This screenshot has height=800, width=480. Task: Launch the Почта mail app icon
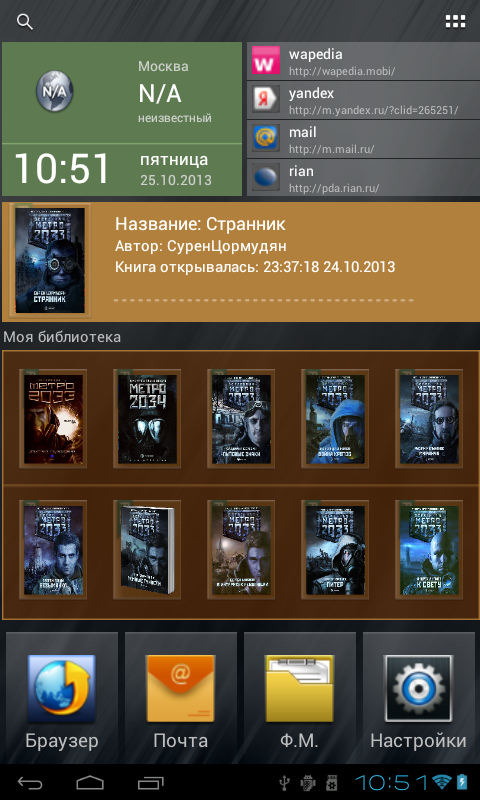[x=181, y=688]
